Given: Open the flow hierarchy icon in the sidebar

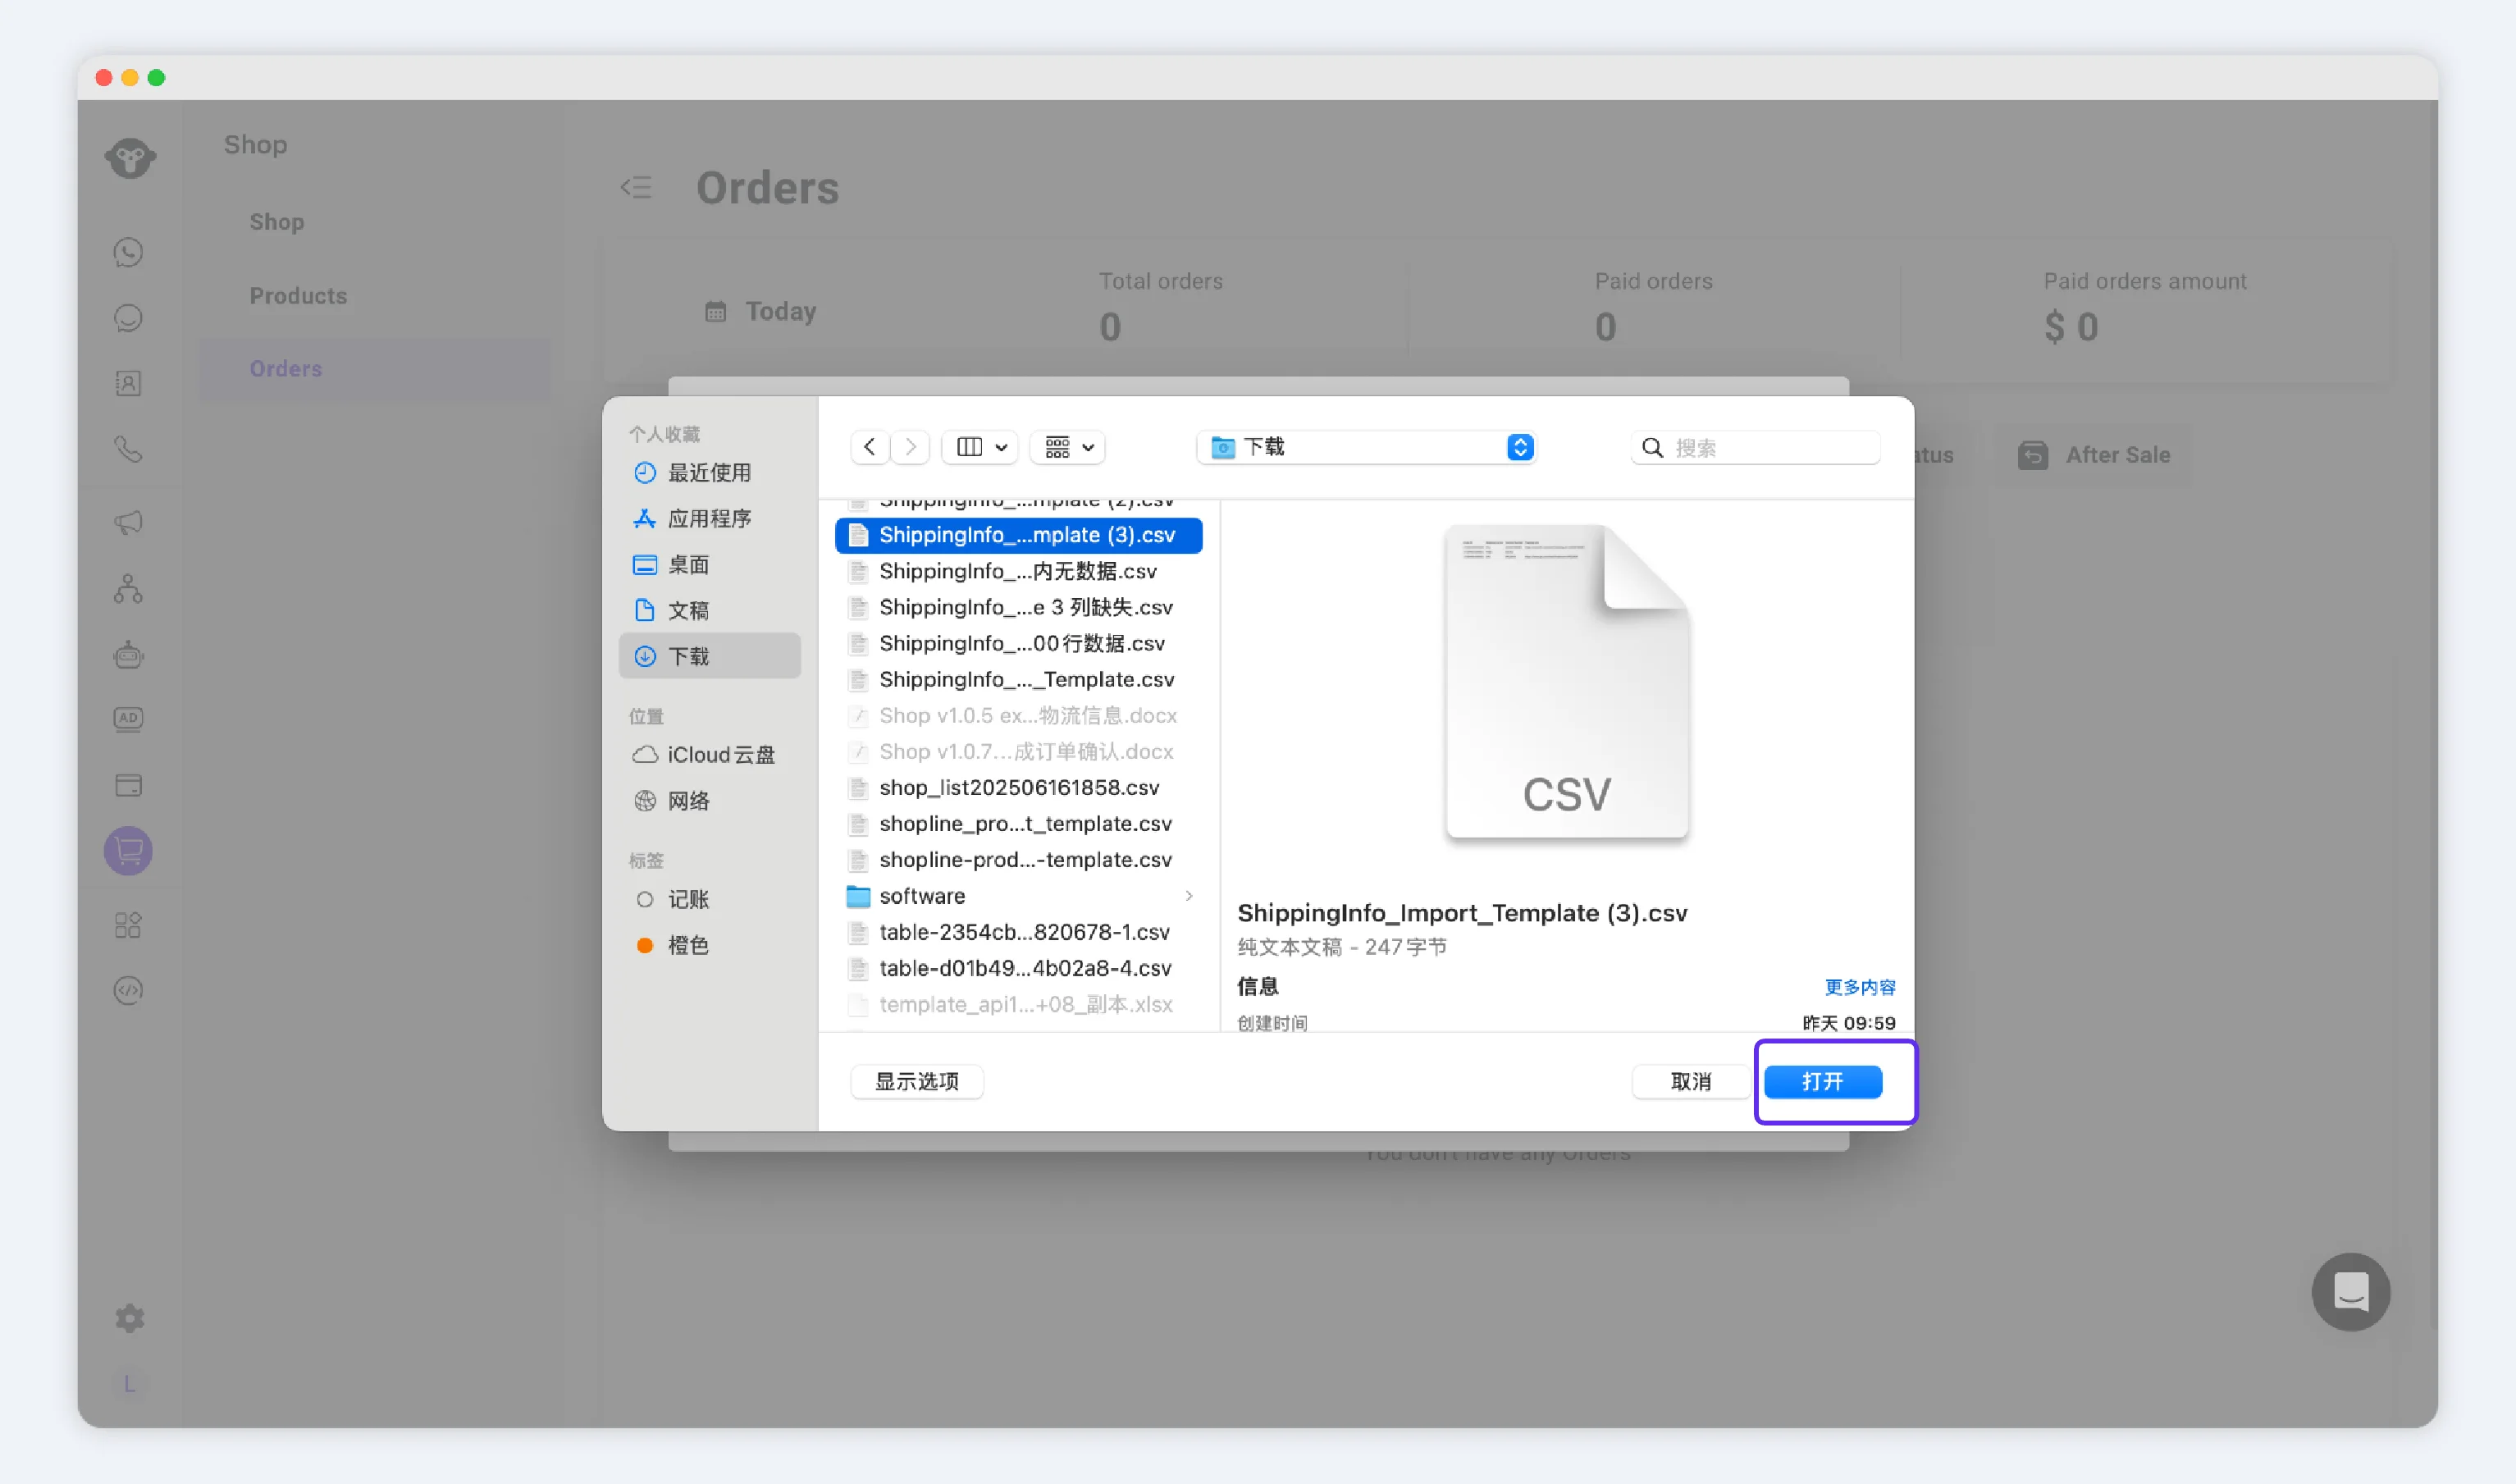Looking at the screenshot, I should point(128,589).
